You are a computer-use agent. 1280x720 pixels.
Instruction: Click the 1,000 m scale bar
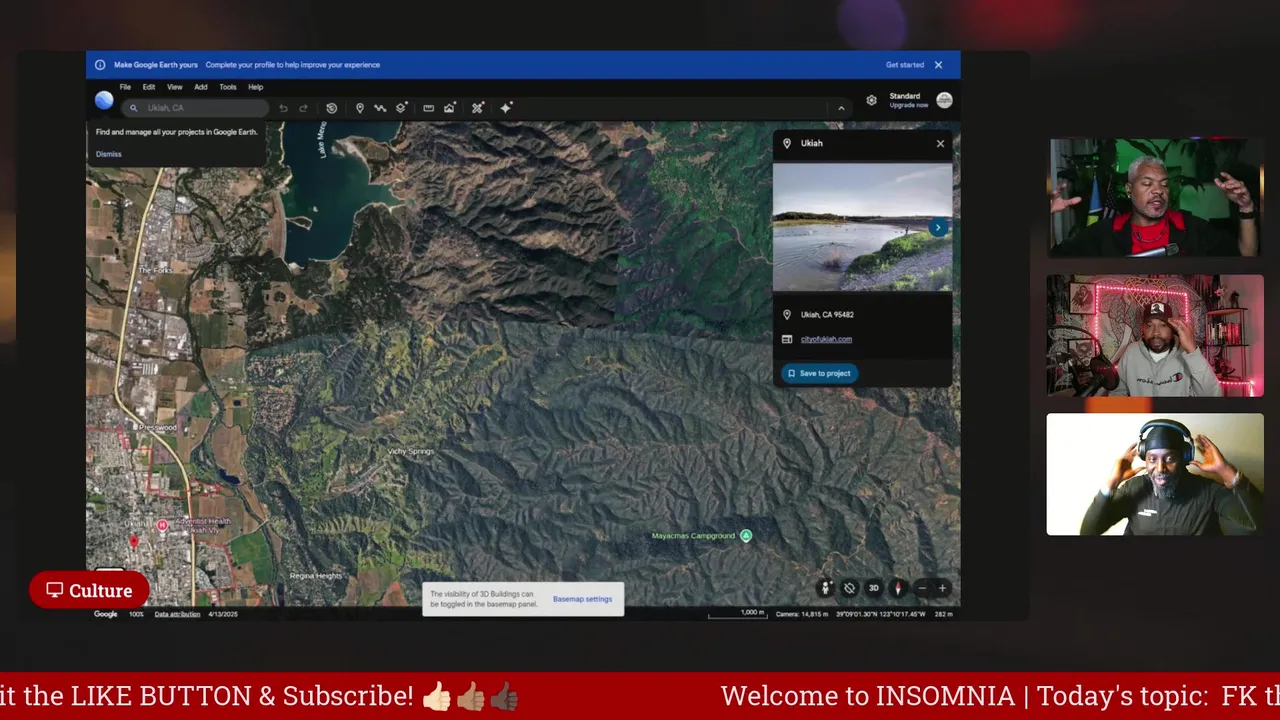click(x=738, y=614)
